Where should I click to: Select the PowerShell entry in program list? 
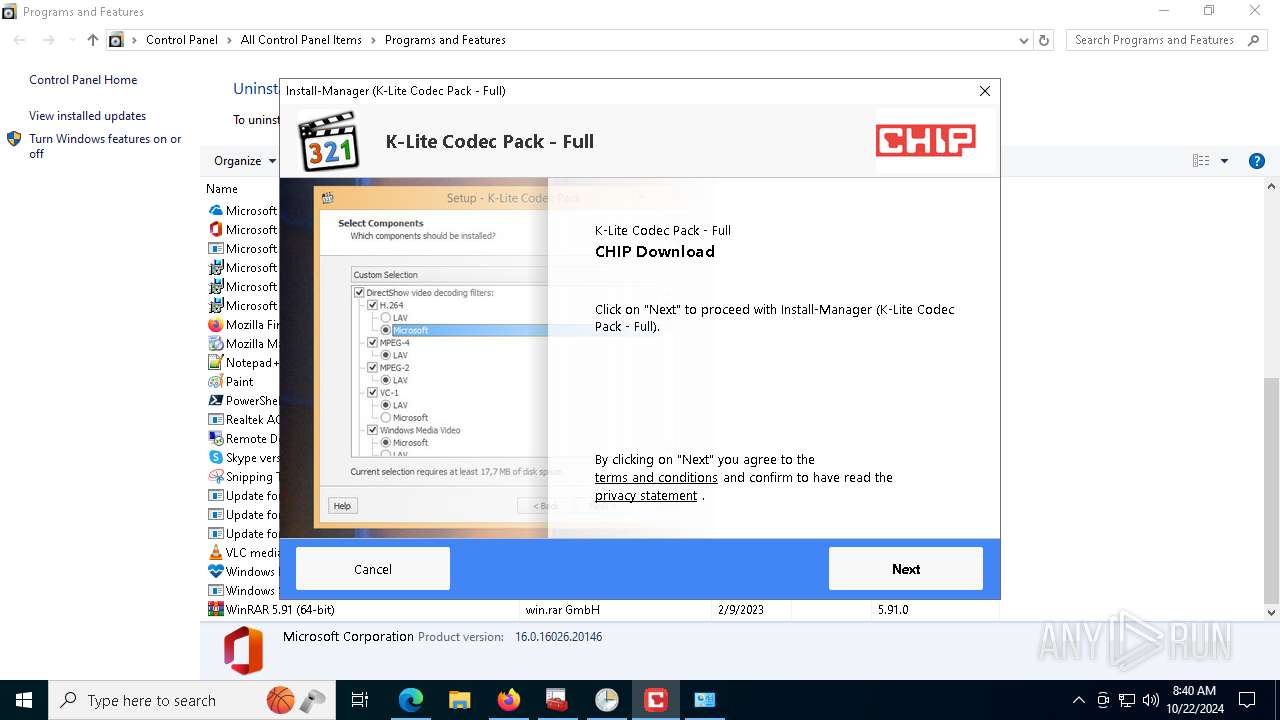click(243, 401)
